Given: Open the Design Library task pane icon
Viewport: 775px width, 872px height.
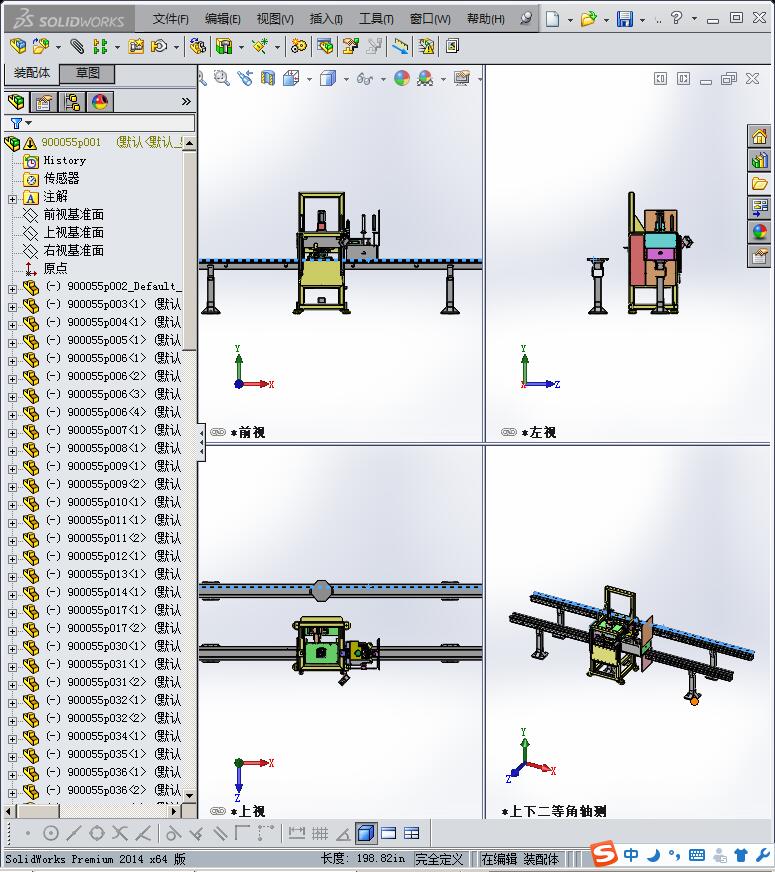Looking at the screenshot, I should coord(759,160).
